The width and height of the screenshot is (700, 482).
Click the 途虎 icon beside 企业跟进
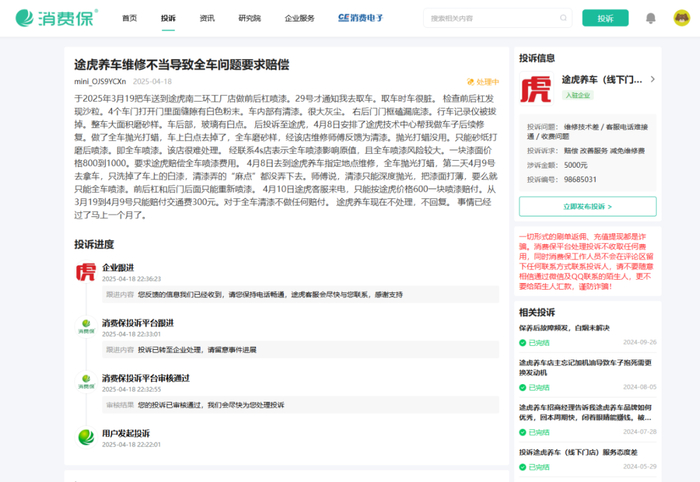[x=86, y=272]
